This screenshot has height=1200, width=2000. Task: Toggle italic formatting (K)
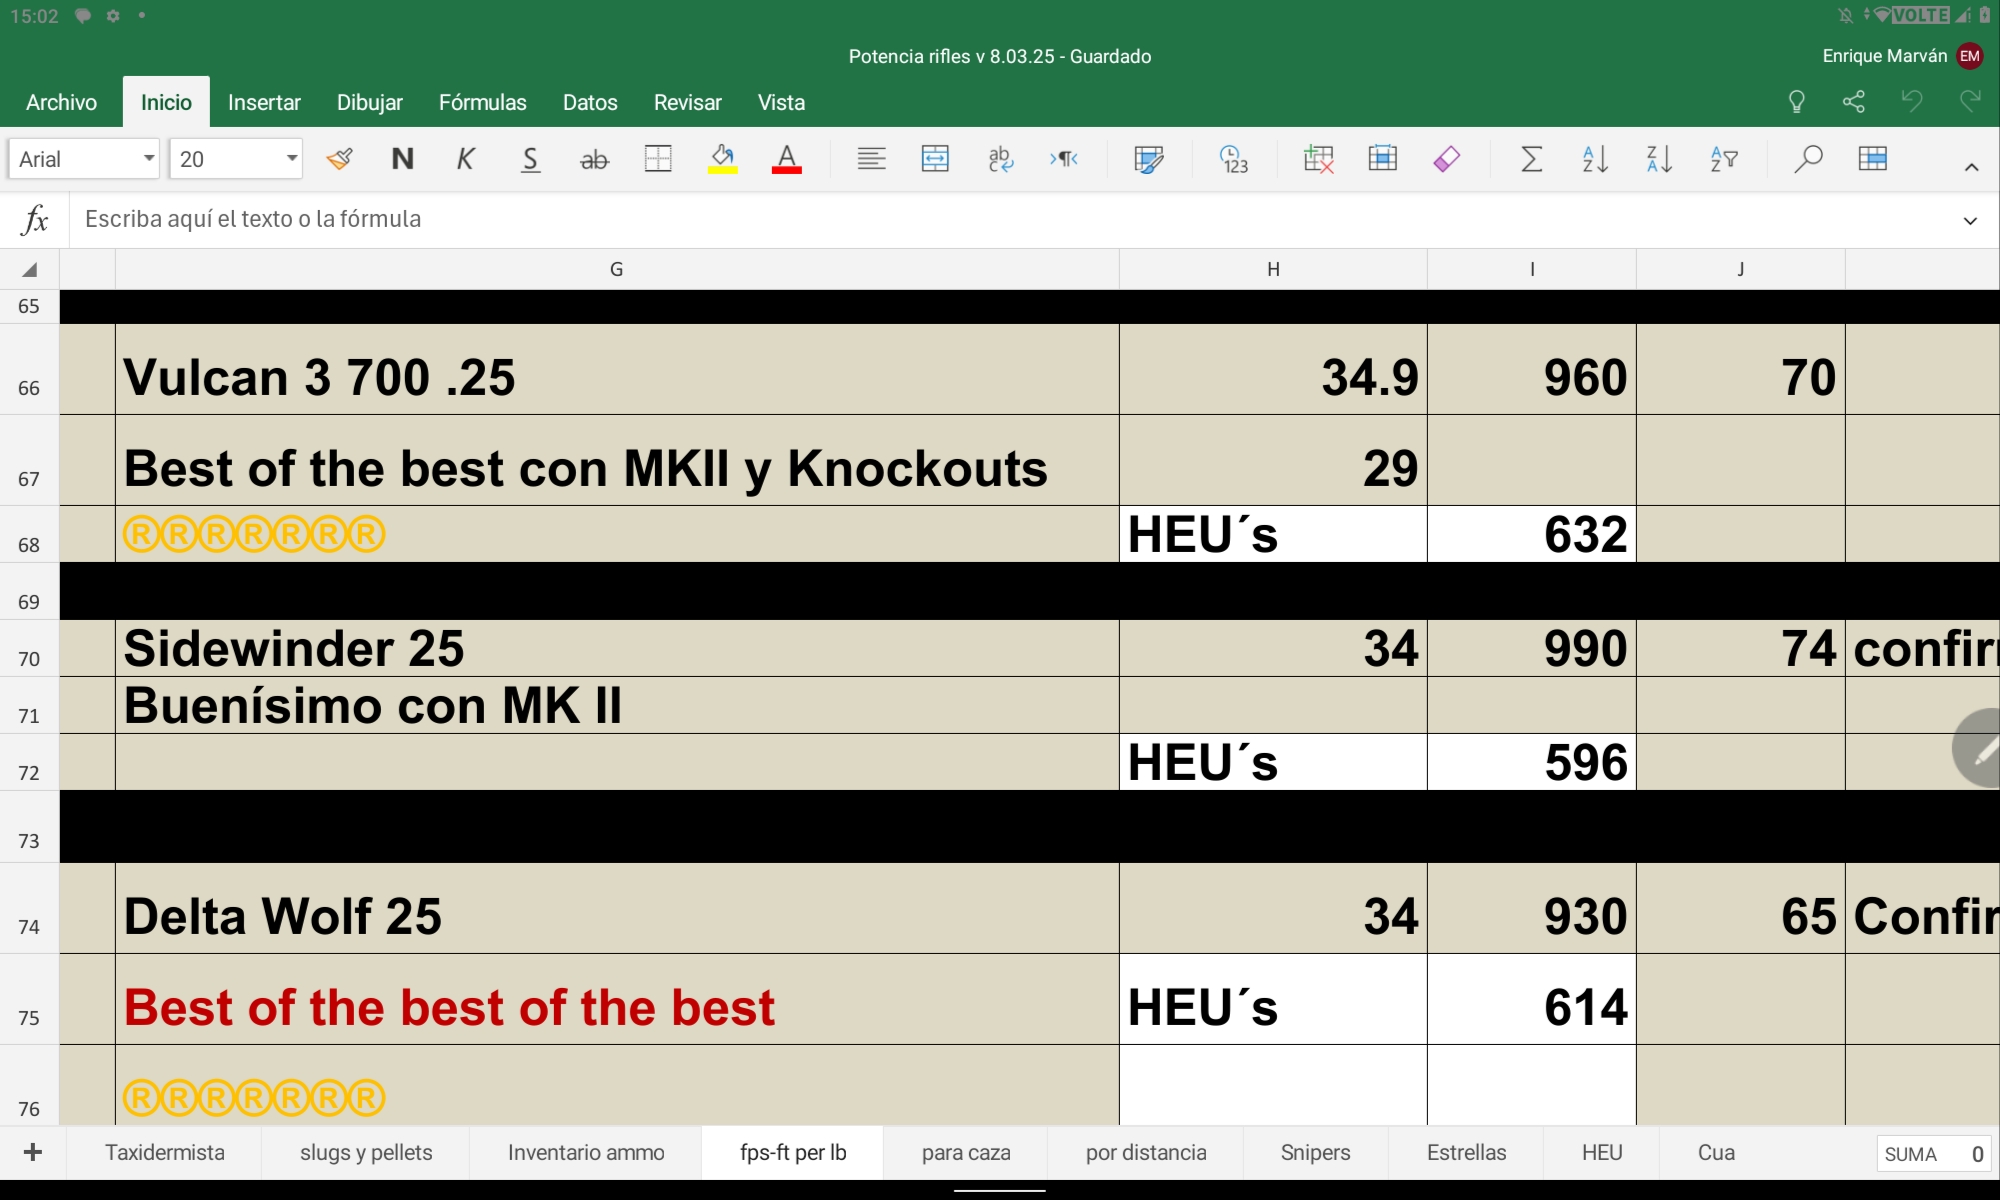click(x=465, y=159)
